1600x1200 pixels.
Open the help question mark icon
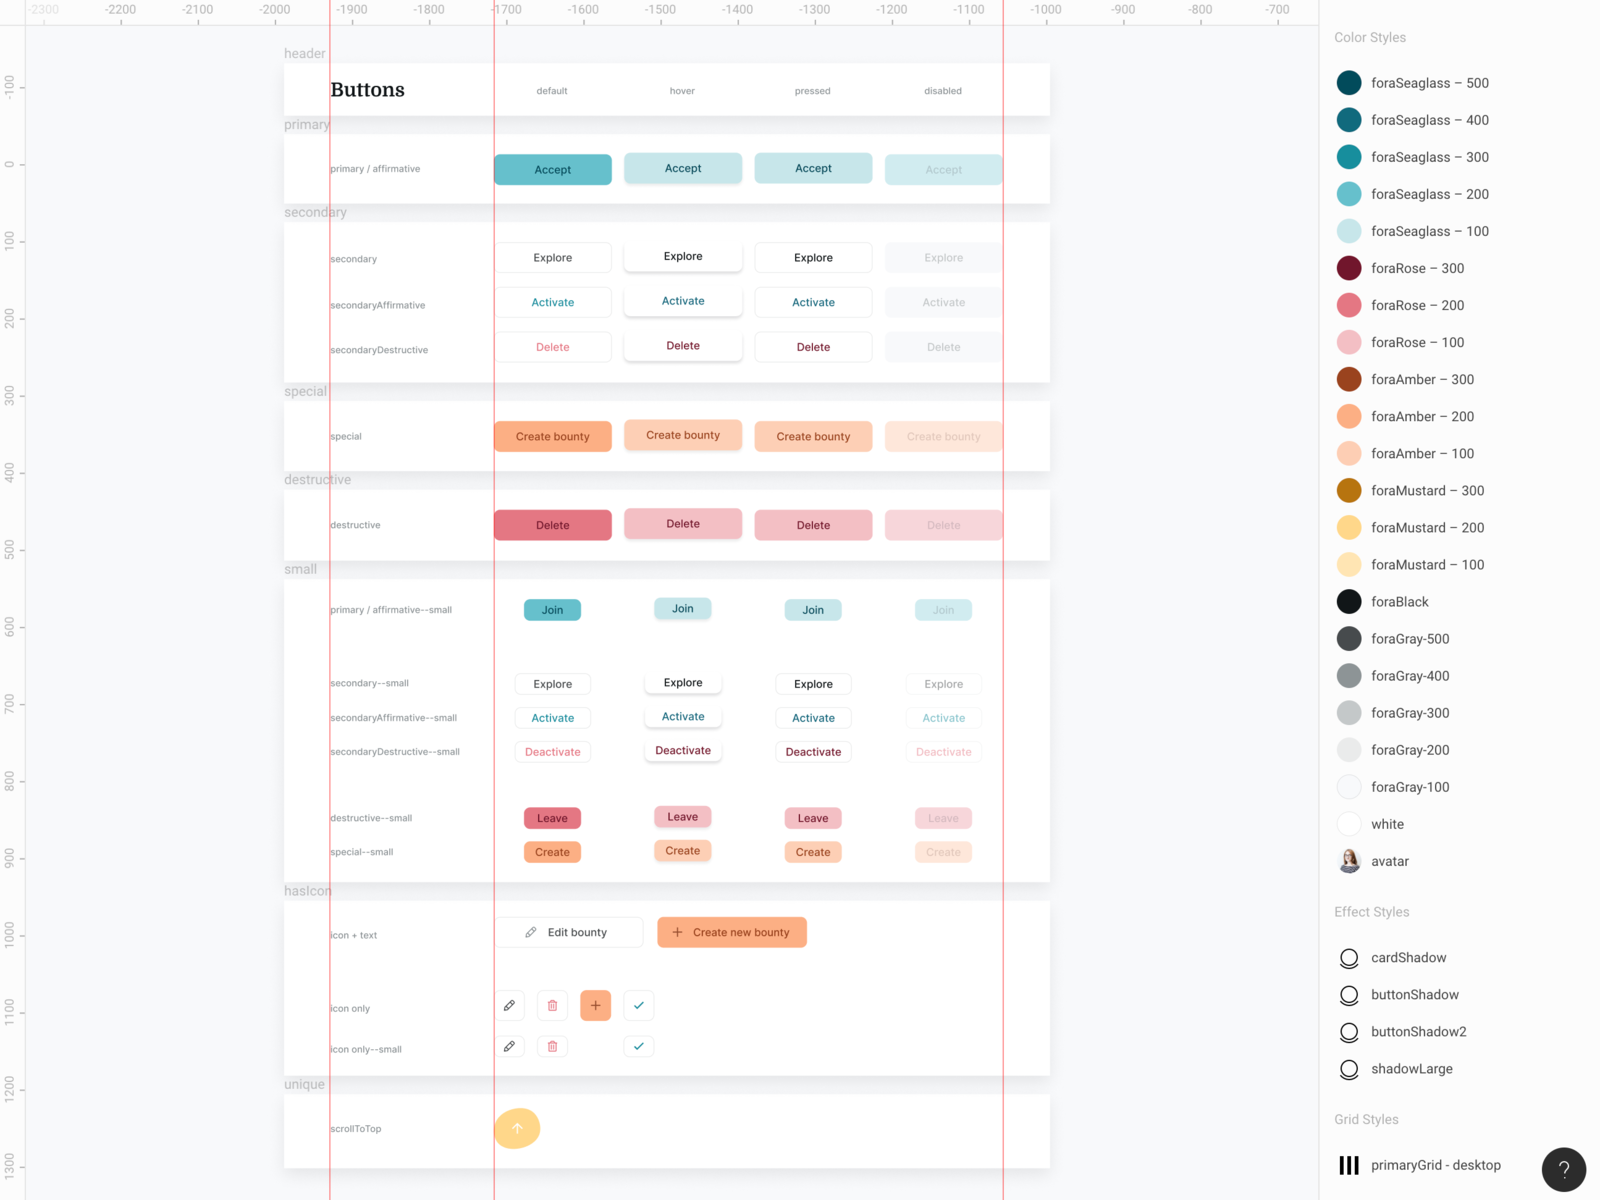[1563, 1169]
